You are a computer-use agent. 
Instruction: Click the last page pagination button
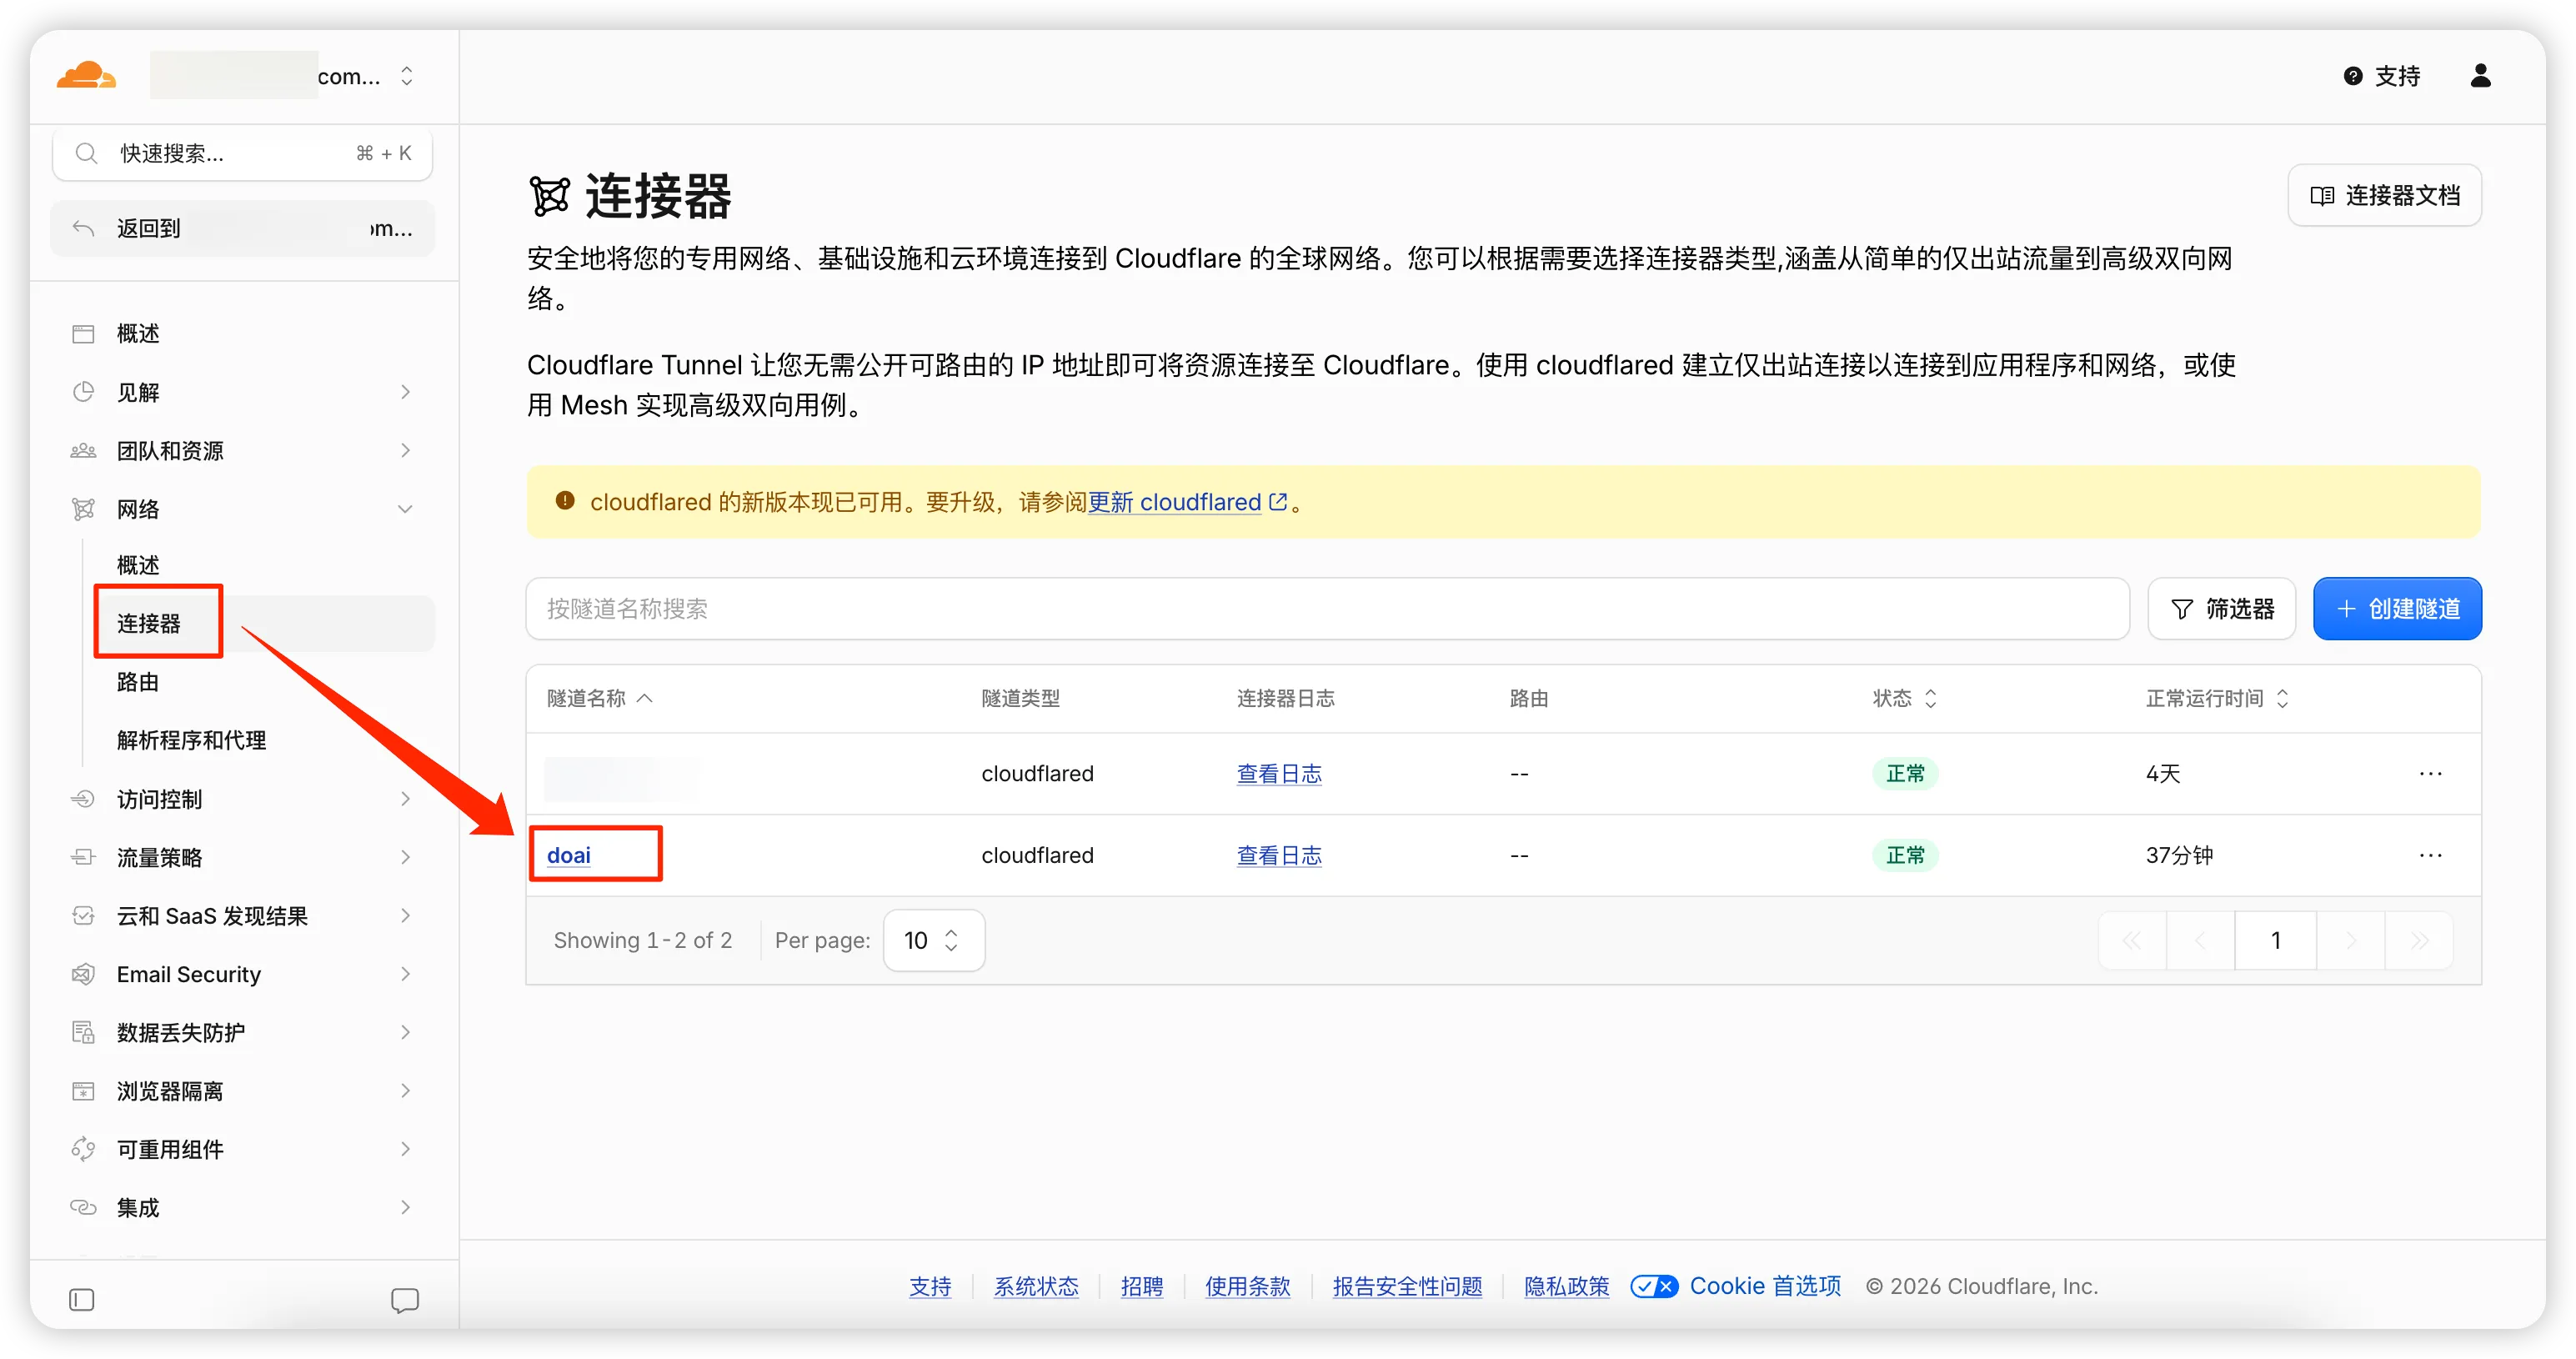coord(2419,940)
